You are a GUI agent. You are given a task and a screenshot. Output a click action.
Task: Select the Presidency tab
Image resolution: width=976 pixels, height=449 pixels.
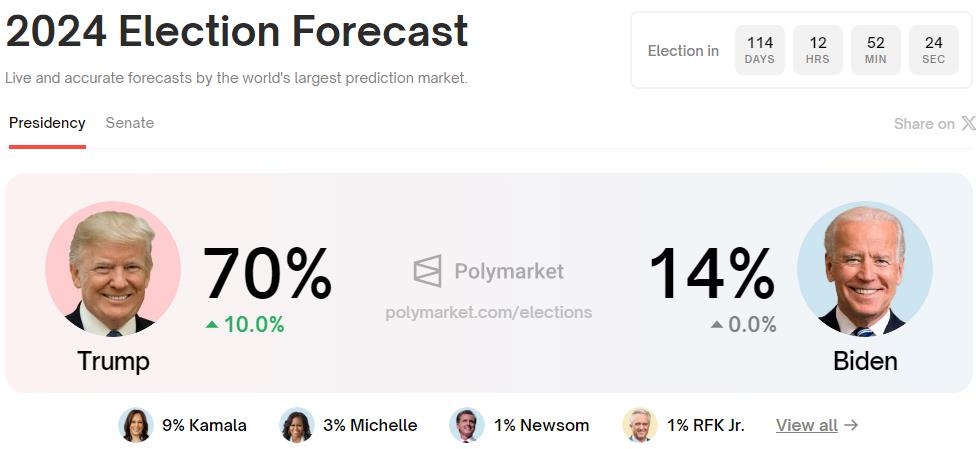(x=47, y=123)
